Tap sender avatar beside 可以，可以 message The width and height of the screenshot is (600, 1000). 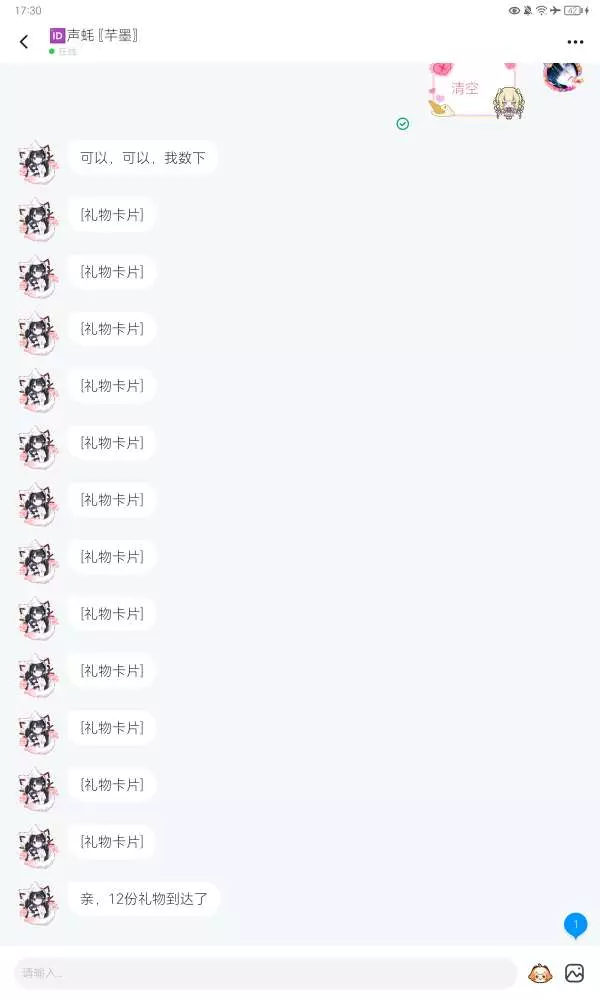tap(38, 162)
